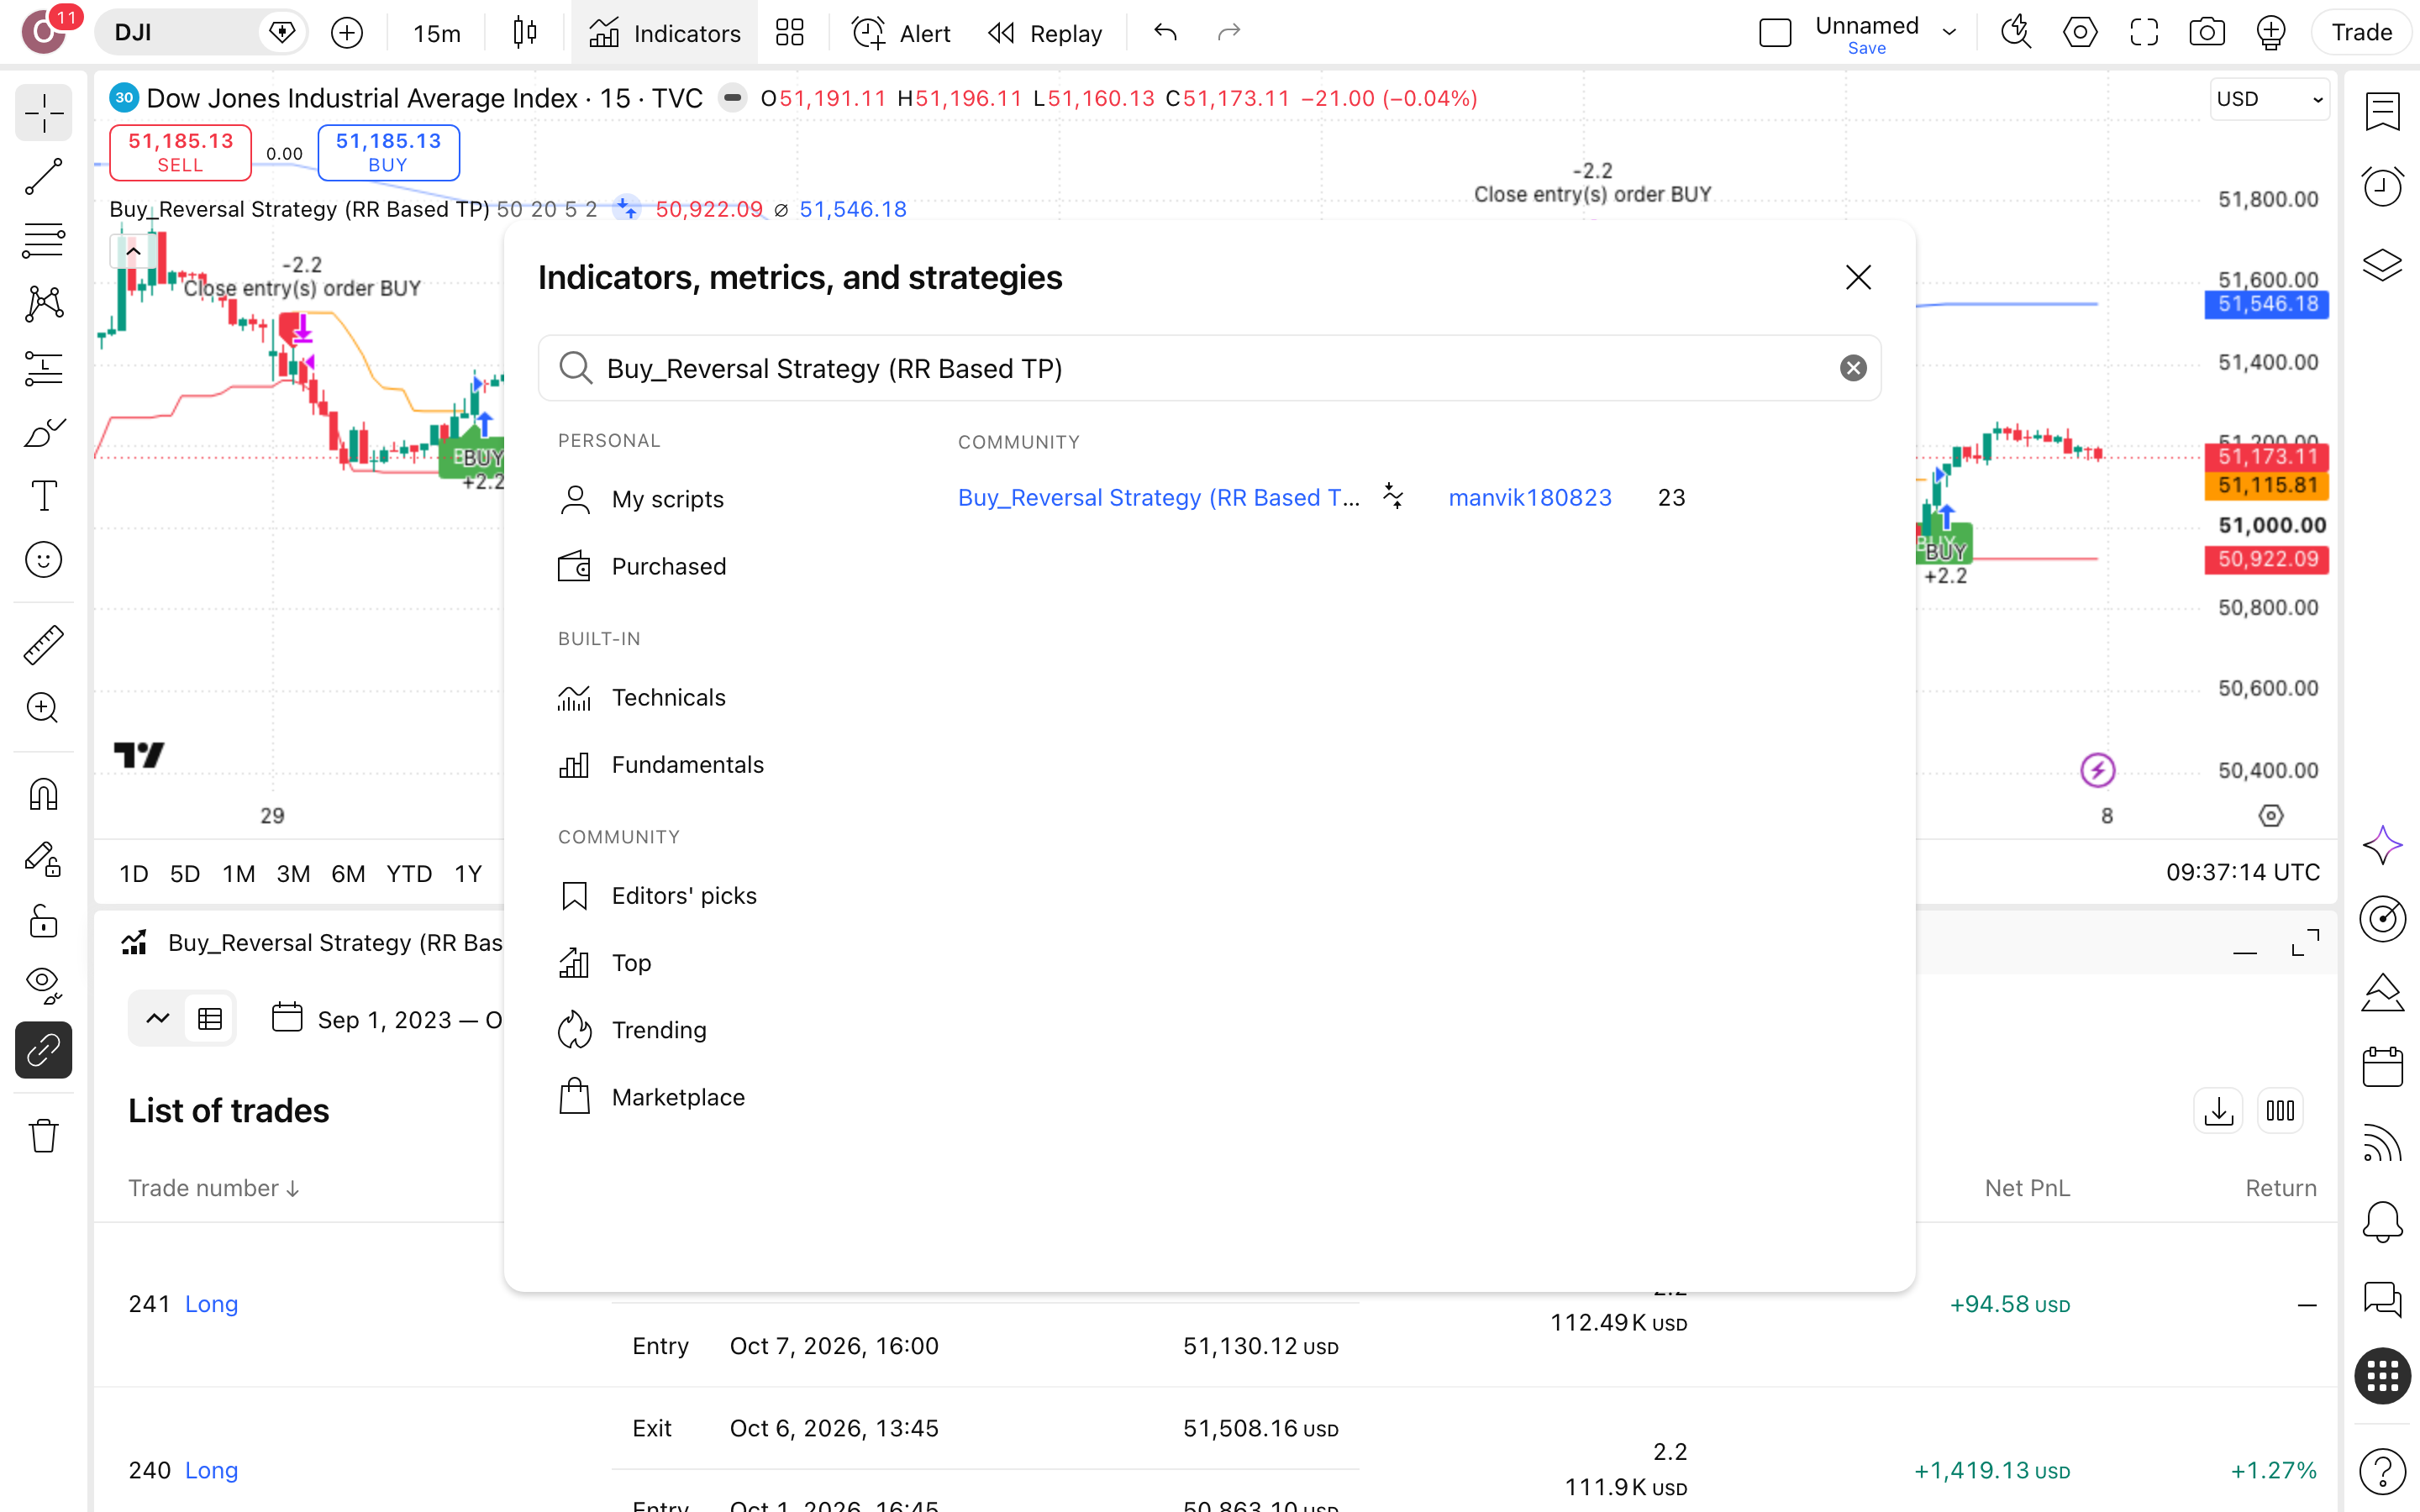Screen dimensions: 2420x1512
Task: Download the list of trades export icon
Action: 2218,1111
